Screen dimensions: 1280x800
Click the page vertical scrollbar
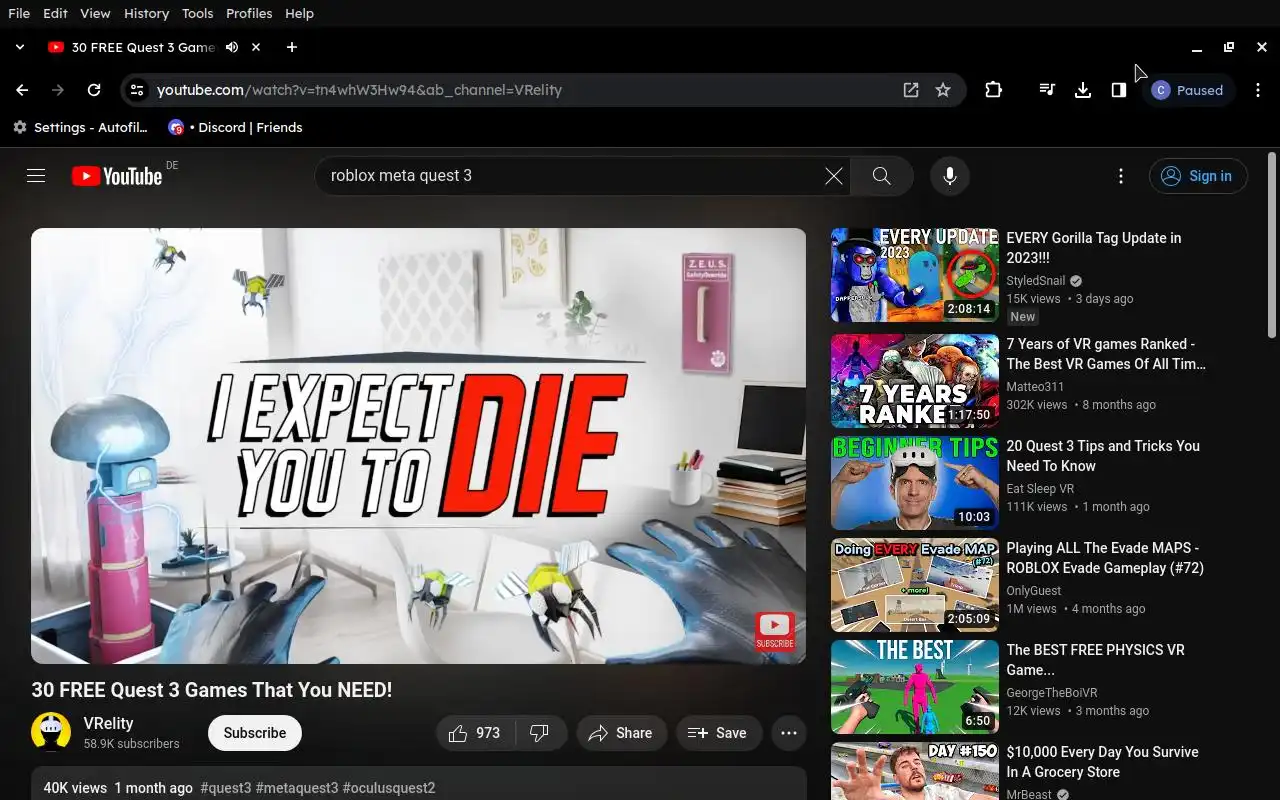pos(1272,245)
